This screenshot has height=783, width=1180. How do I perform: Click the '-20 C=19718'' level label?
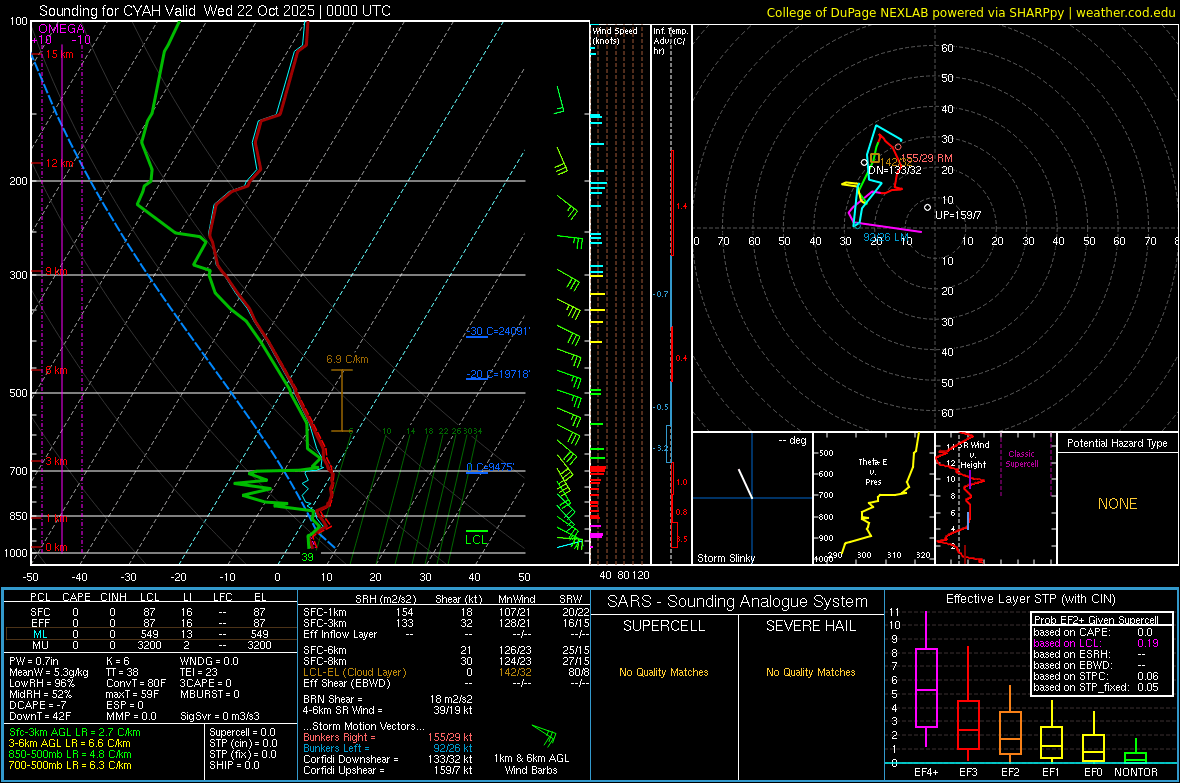[x=497, y=374]
